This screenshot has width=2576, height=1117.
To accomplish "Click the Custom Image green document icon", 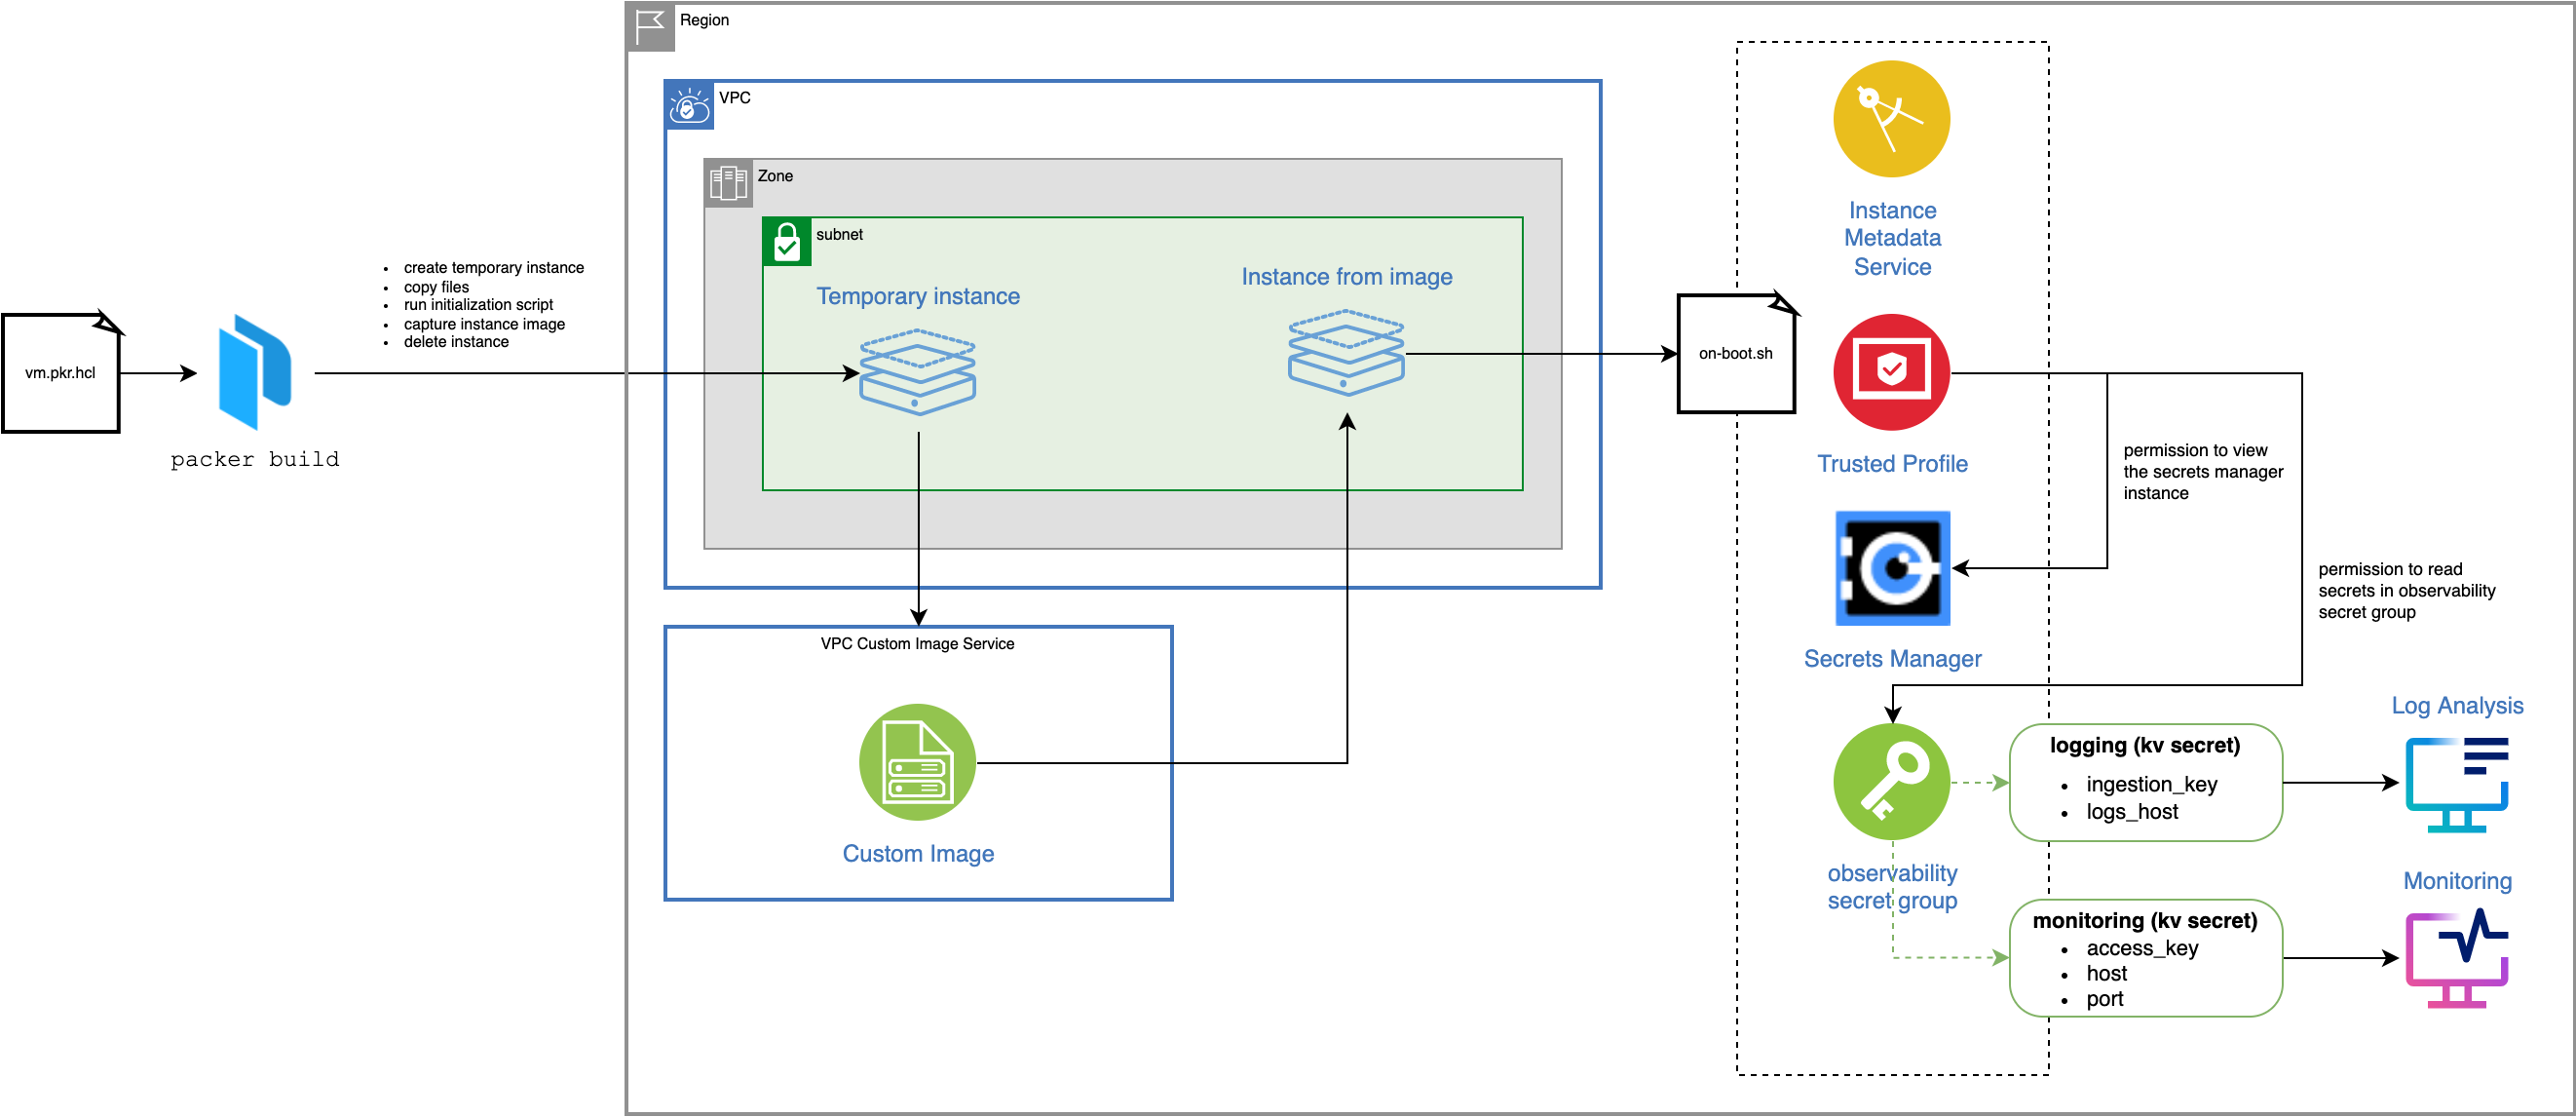I will coord(917,763).
